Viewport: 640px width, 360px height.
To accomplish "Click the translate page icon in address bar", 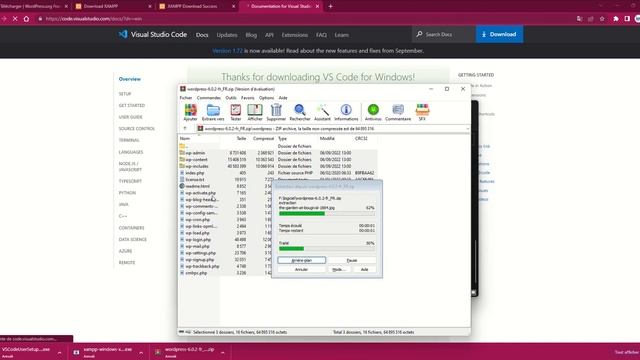I will pyautogui.click(x=579, y=19).
